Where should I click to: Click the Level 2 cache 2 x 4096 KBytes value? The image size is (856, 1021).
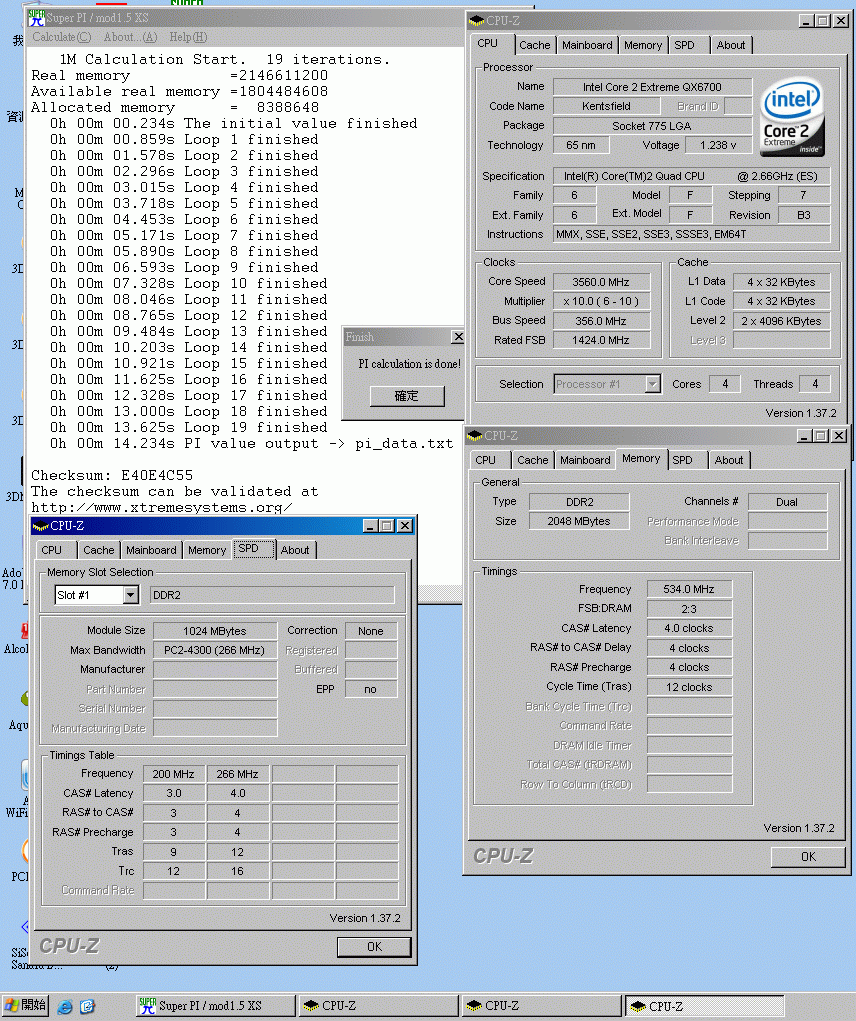(x=781, y=321)
